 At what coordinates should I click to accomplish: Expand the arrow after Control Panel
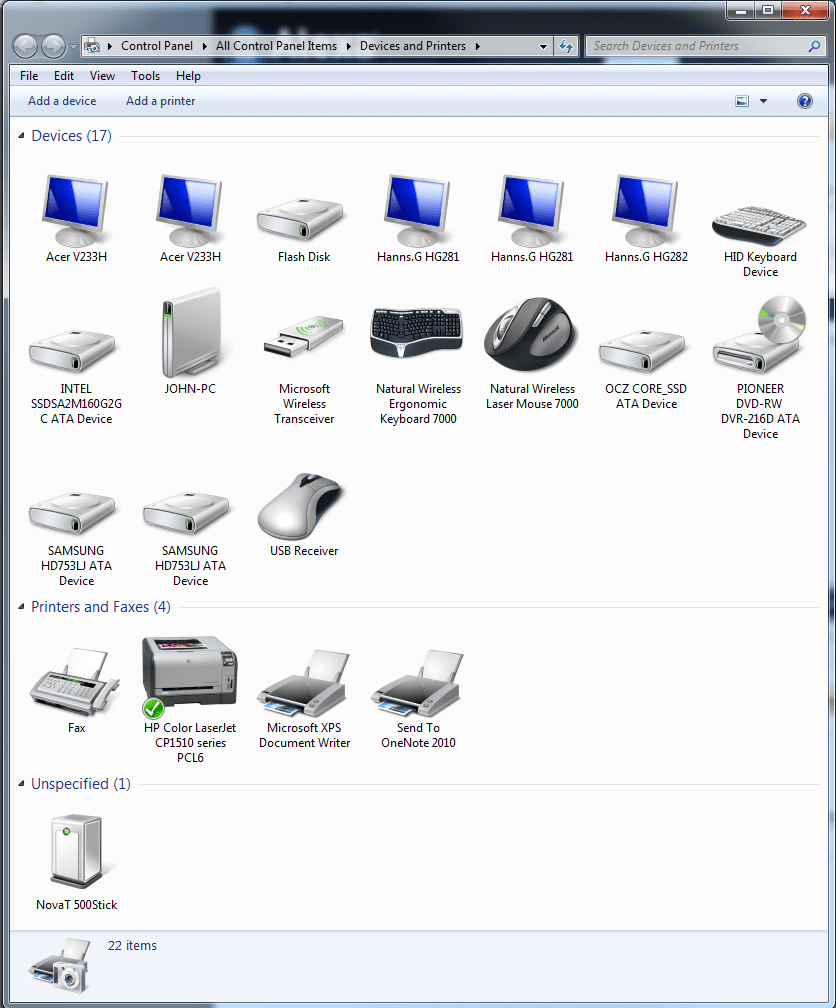click(204, 46)
